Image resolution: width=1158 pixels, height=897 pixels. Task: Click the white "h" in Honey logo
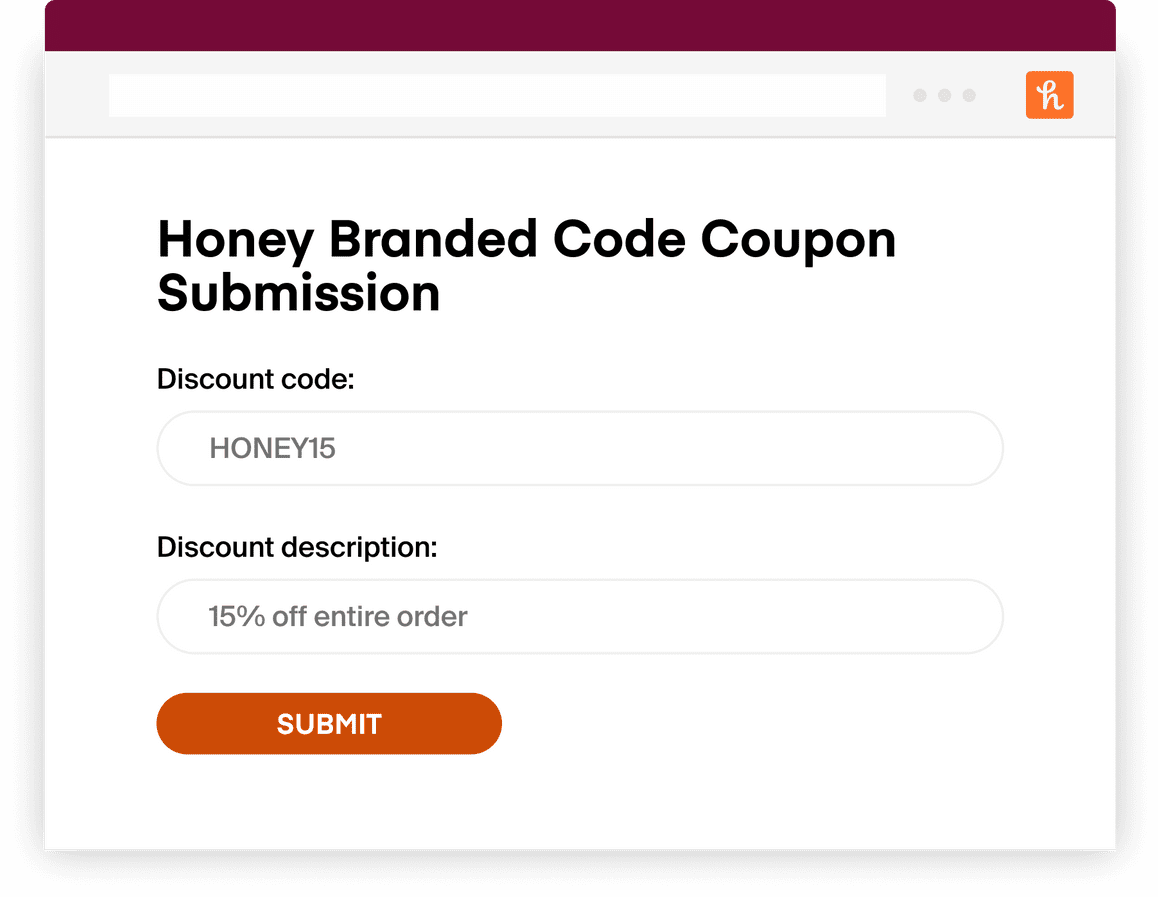(1049, 96)
